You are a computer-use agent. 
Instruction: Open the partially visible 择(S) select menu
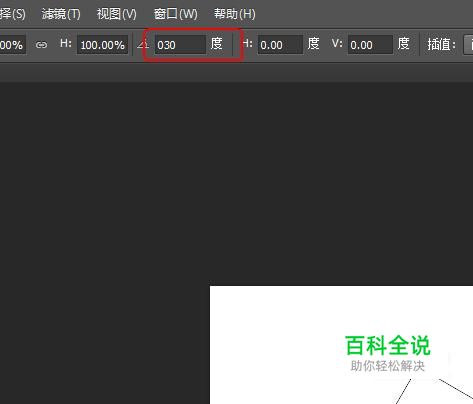click(13, 14)
